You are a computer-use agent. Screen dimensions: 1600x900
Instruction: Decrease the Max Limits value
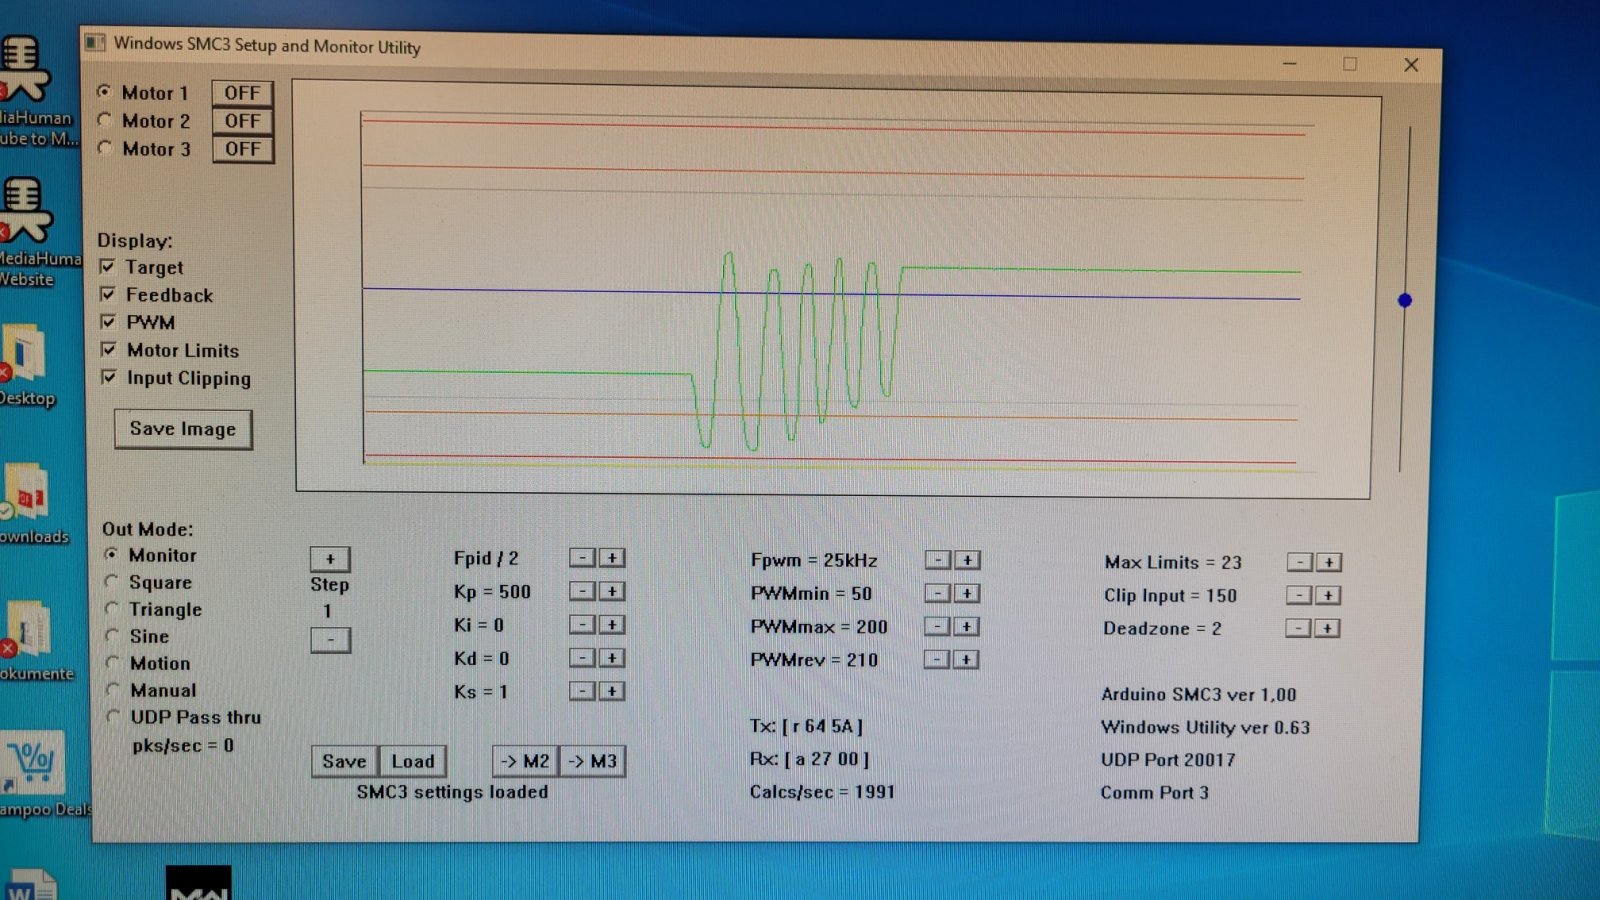1299,562
